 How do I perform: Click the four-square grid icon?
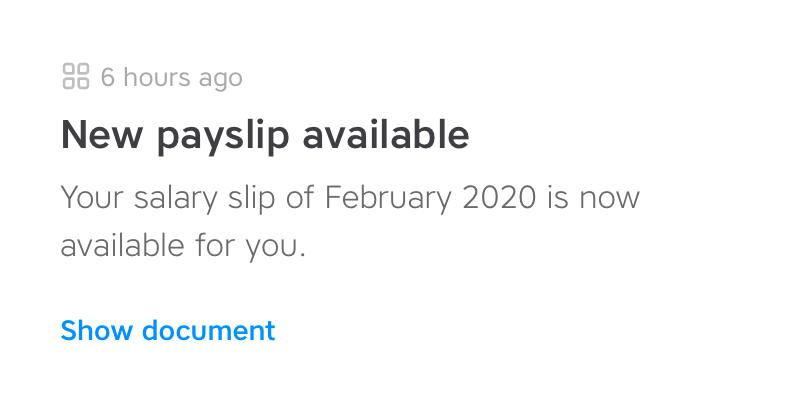click(76, 76)
